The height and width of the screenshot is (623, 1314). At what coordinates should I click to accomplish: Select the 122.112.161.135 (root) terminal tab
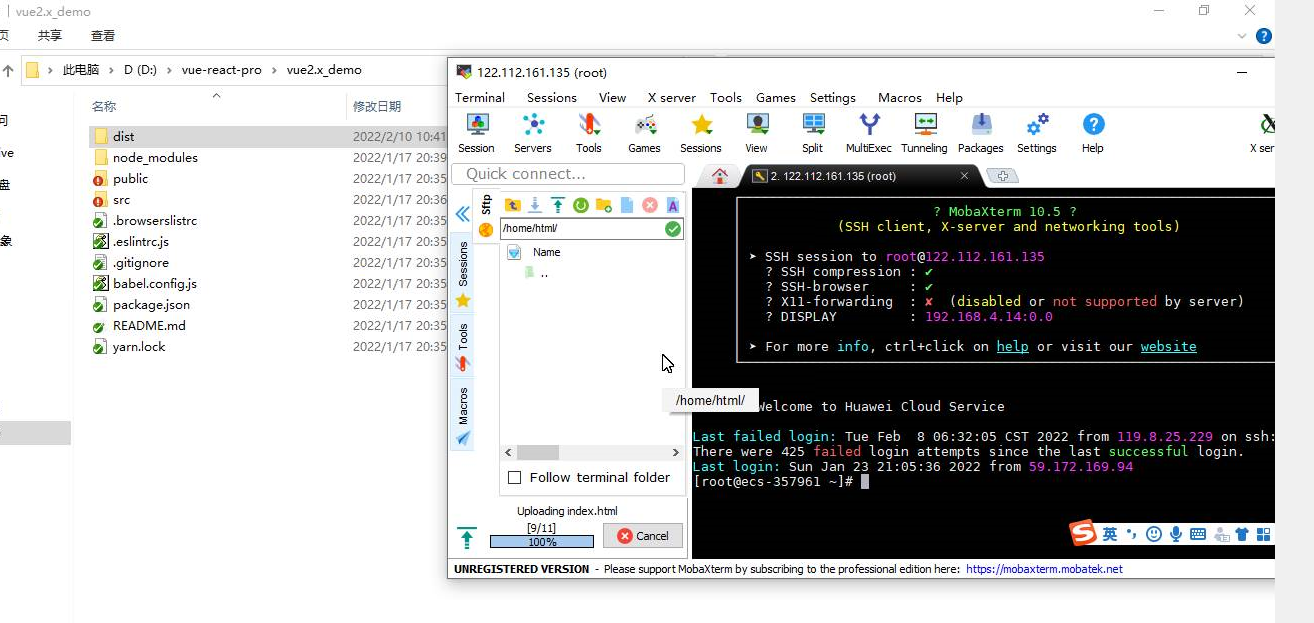(x=860, y=176)
